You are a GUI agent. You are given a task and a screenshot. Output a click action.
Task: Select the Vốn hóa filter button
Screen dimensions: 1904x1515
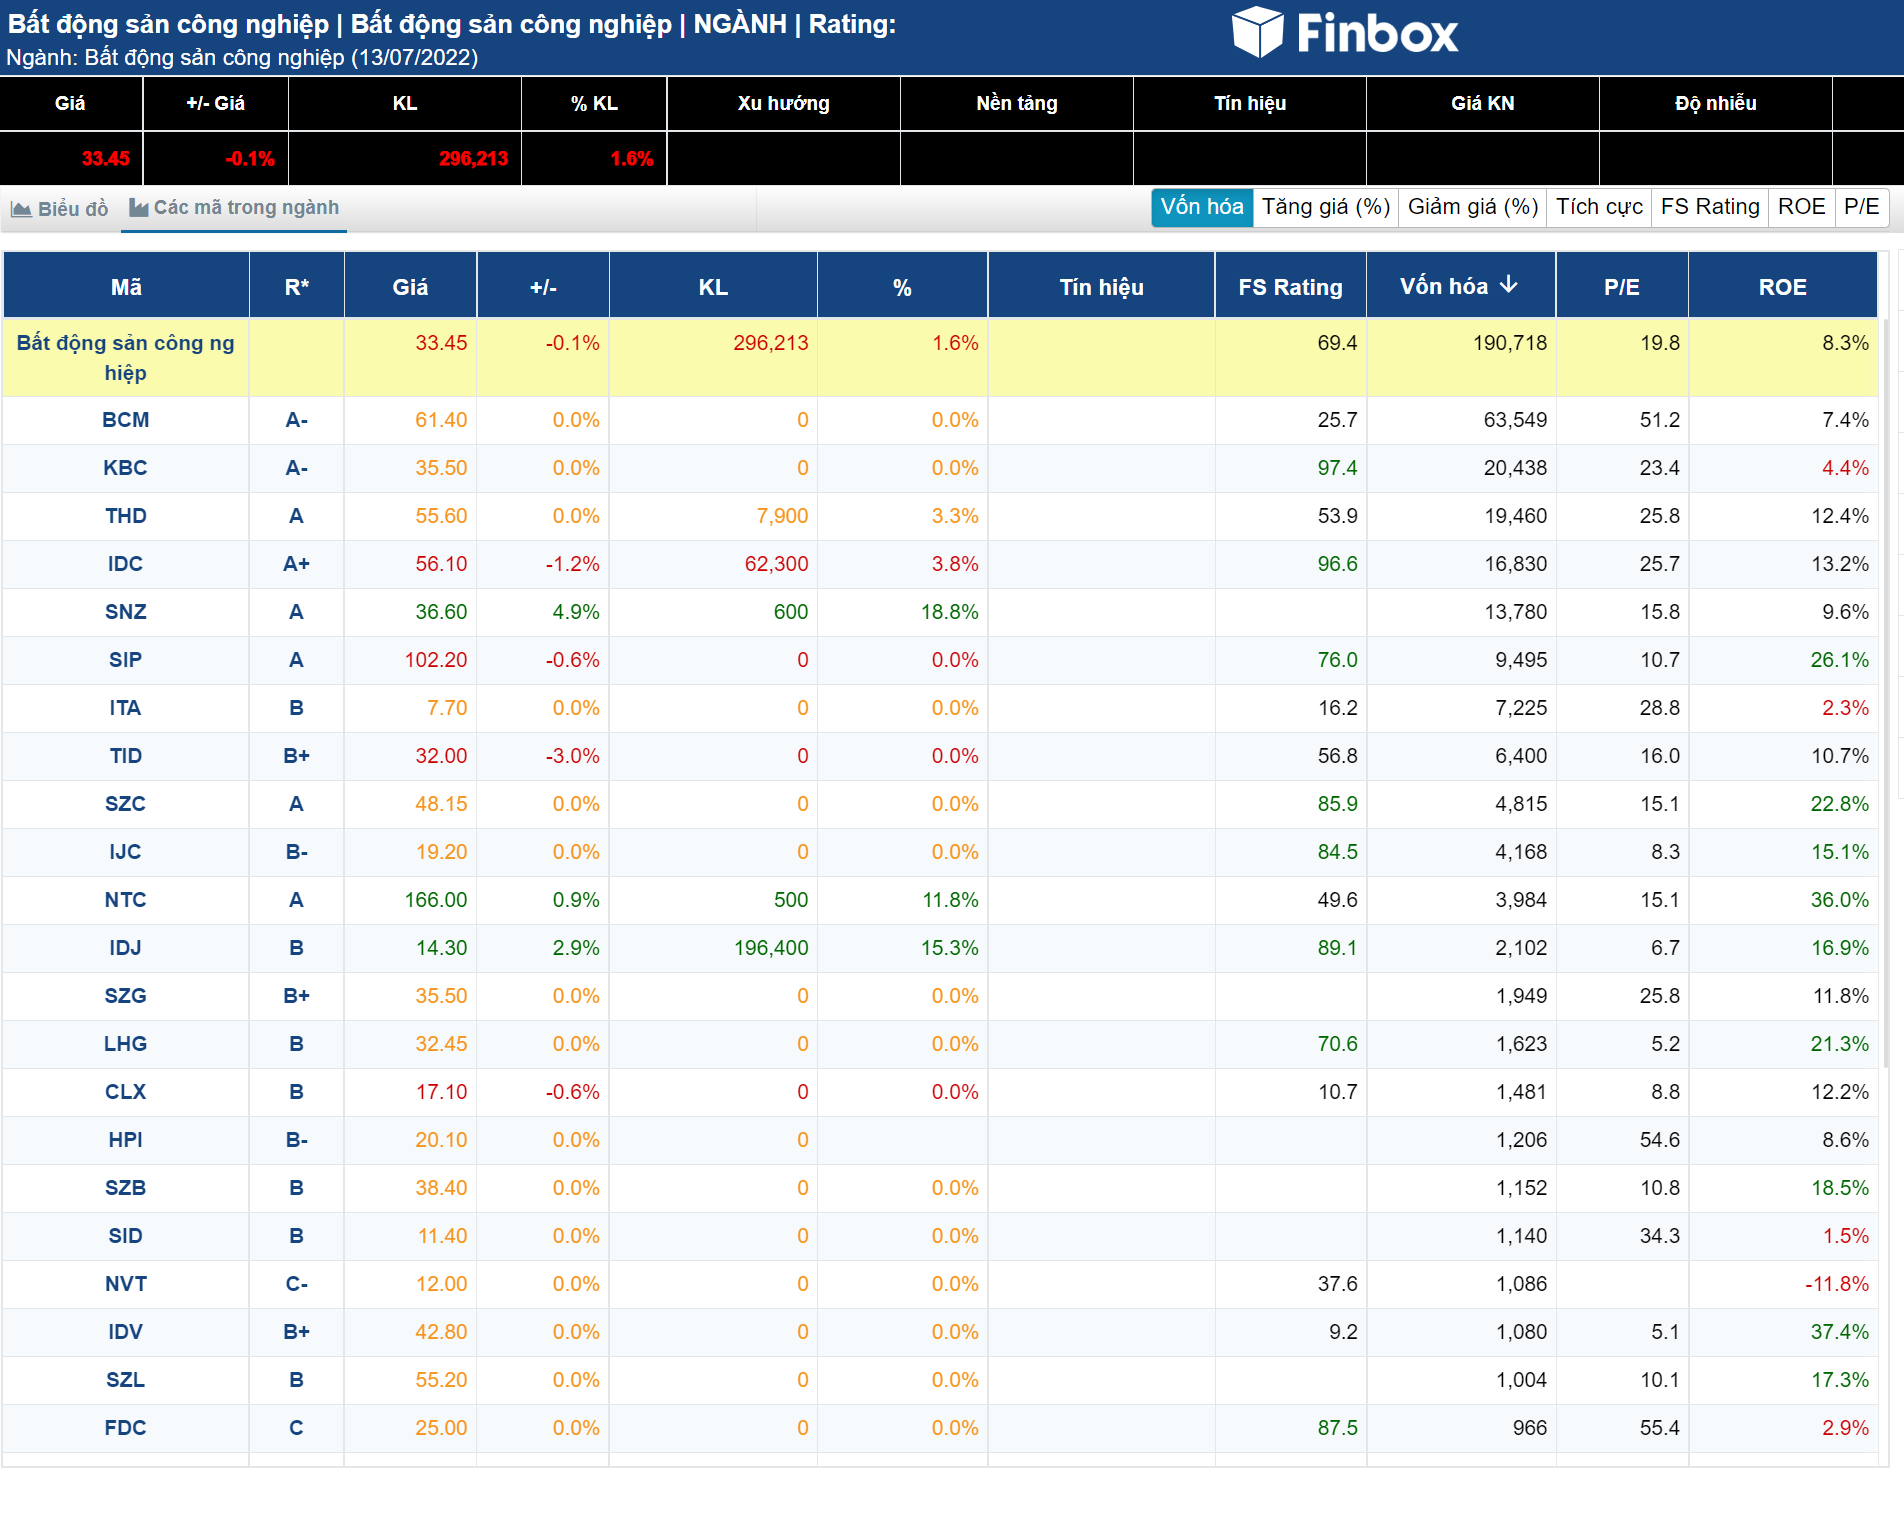pos(1201,207)
